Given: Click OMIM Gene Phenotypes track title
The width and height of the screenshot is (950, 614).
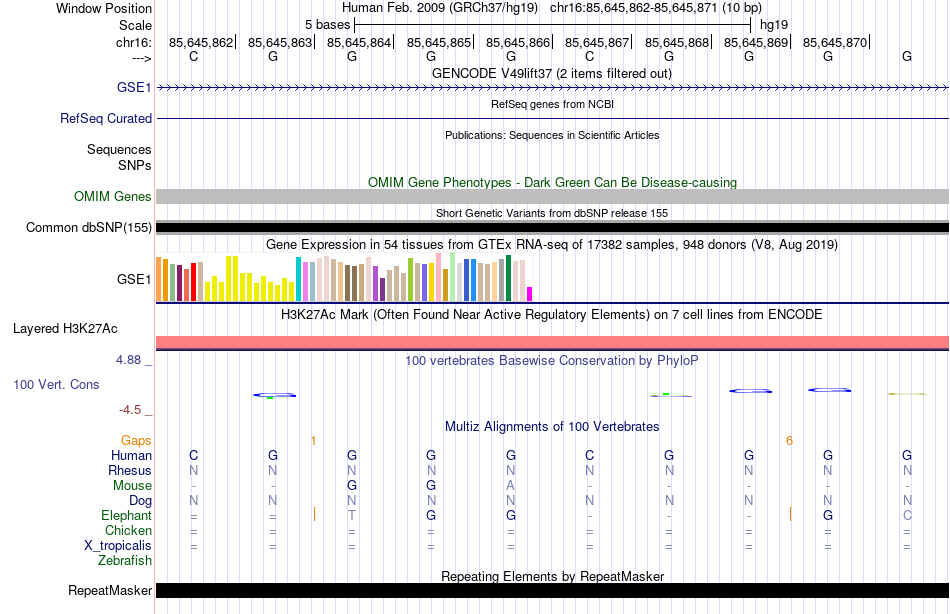Looking at the screenshot, I should click(552, 182).
